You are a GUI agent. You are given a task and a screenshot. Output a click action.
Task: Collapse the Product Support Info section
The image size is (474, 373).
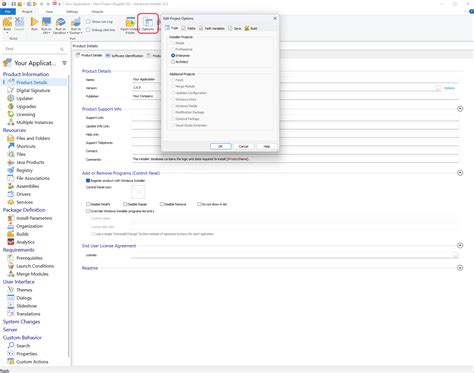coord(460,109)
